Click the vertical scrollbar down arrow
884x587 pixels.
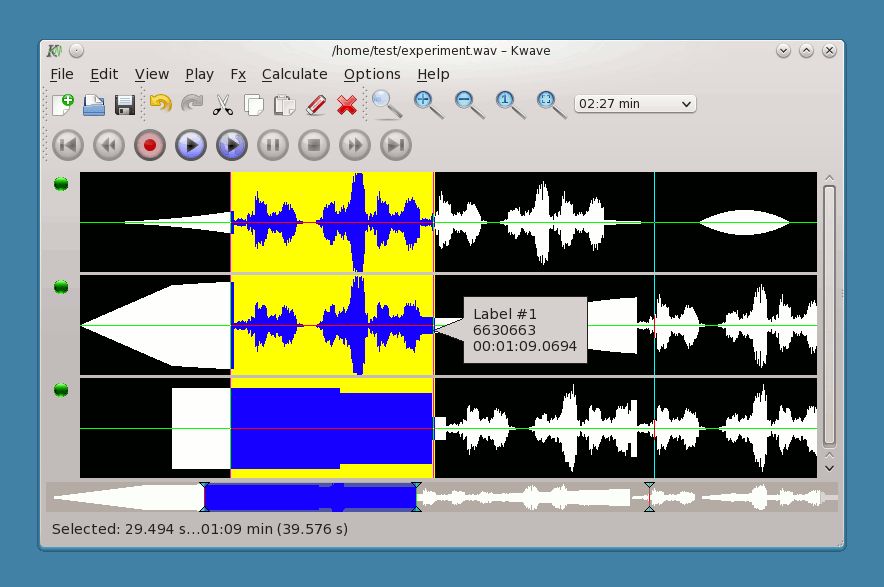829,467
